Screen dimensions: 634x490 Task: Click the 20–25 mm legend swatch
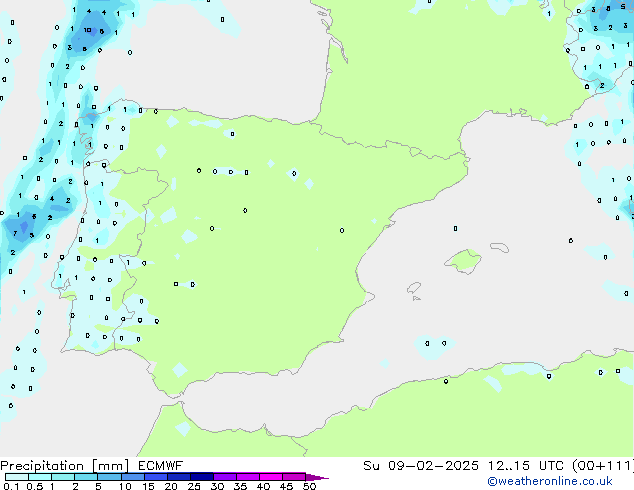(178, 477)
